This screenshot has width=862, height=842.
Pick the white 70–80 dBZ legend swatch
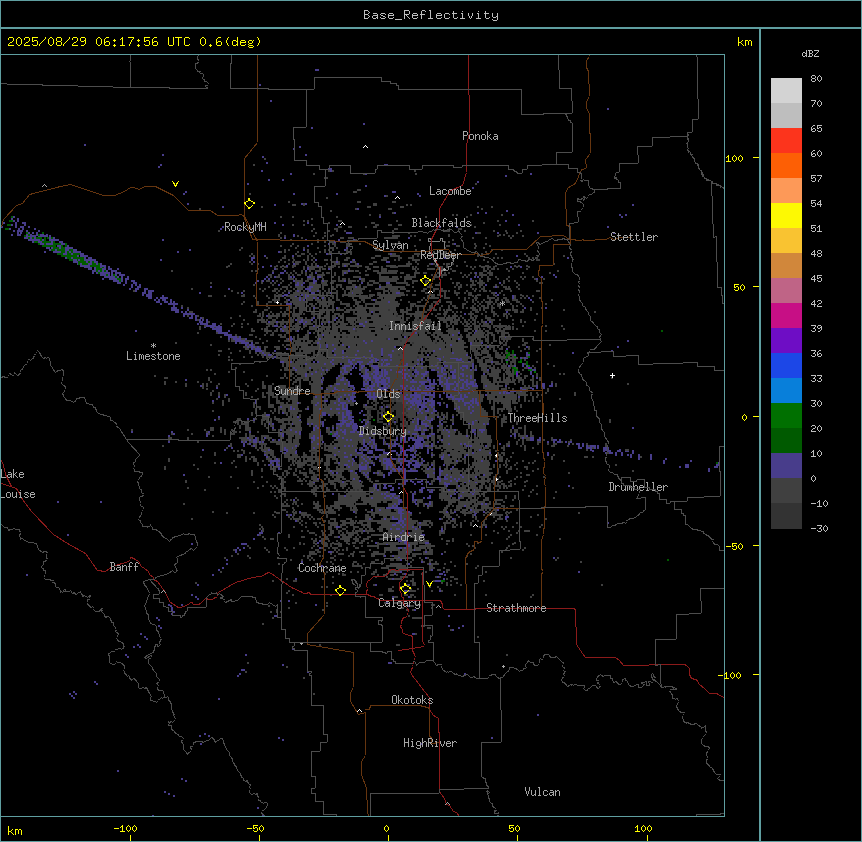click(786, 91)
